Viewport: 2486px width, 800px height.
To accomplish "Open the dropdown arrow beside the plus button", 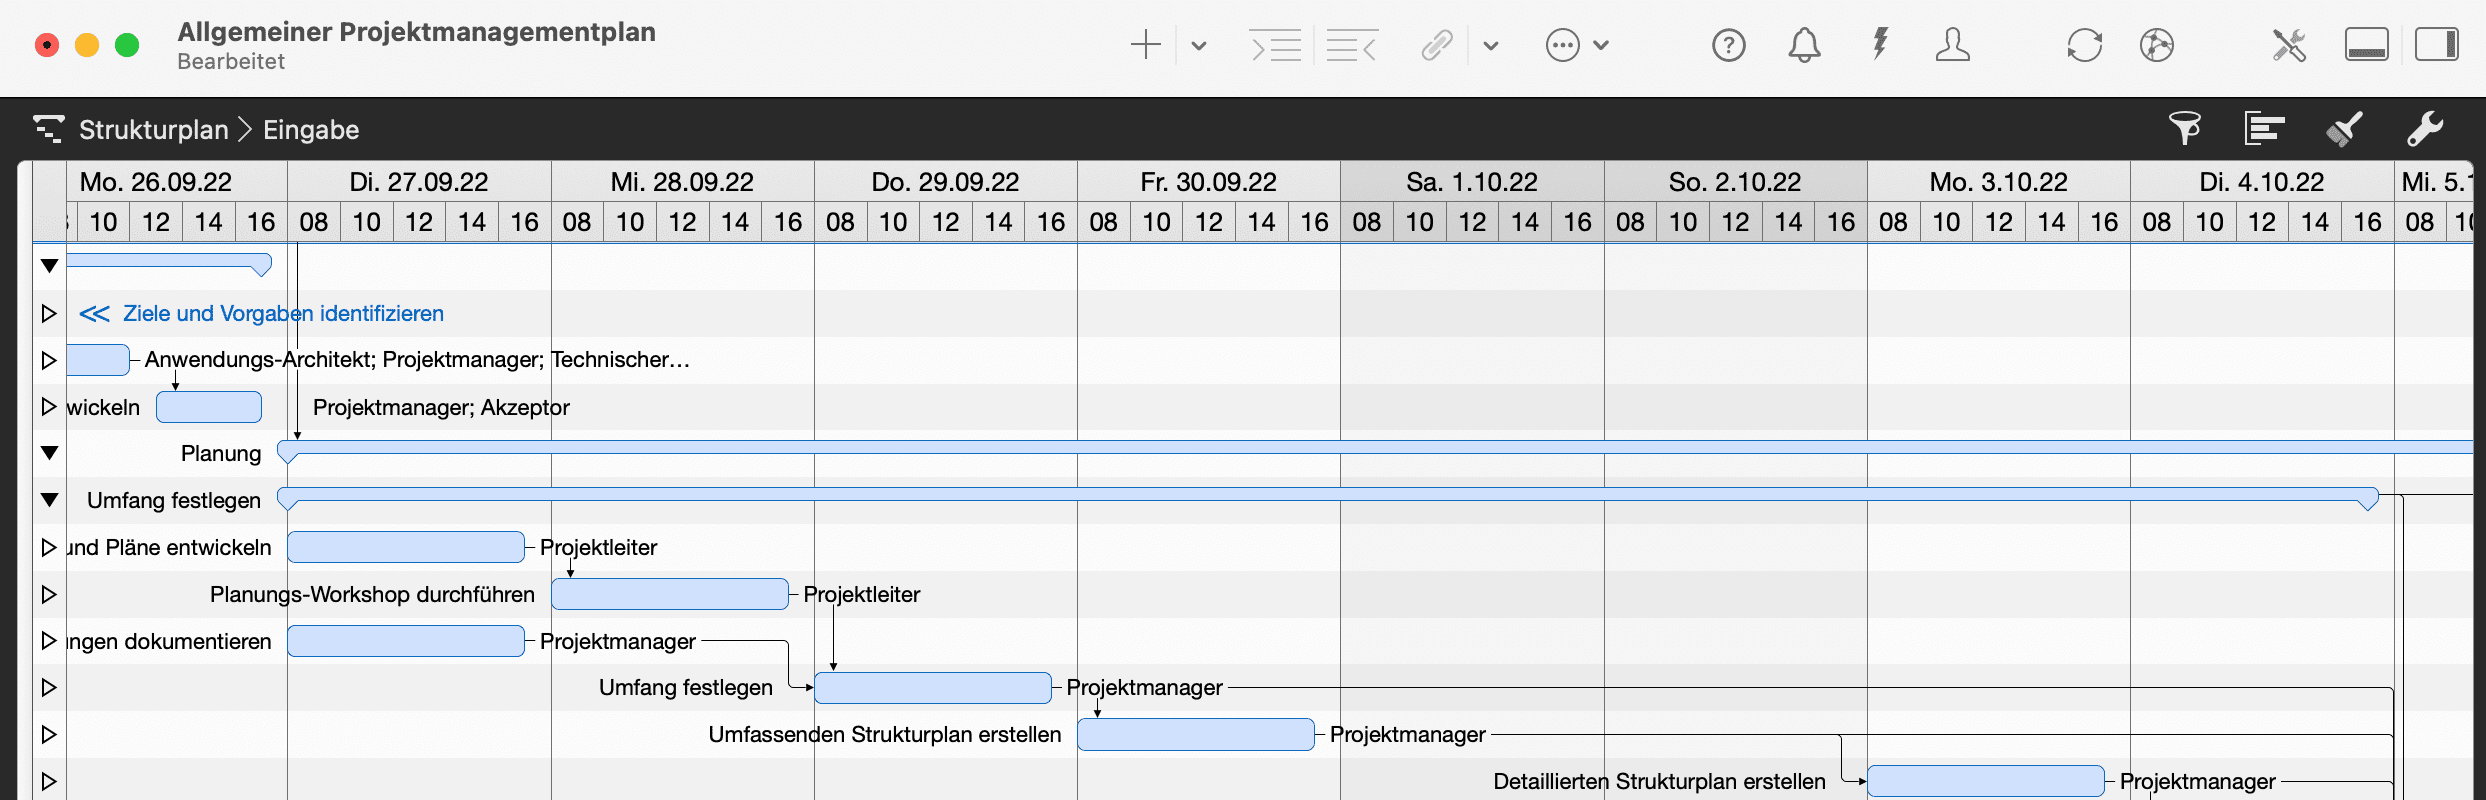I will [x=1199, y=45].
